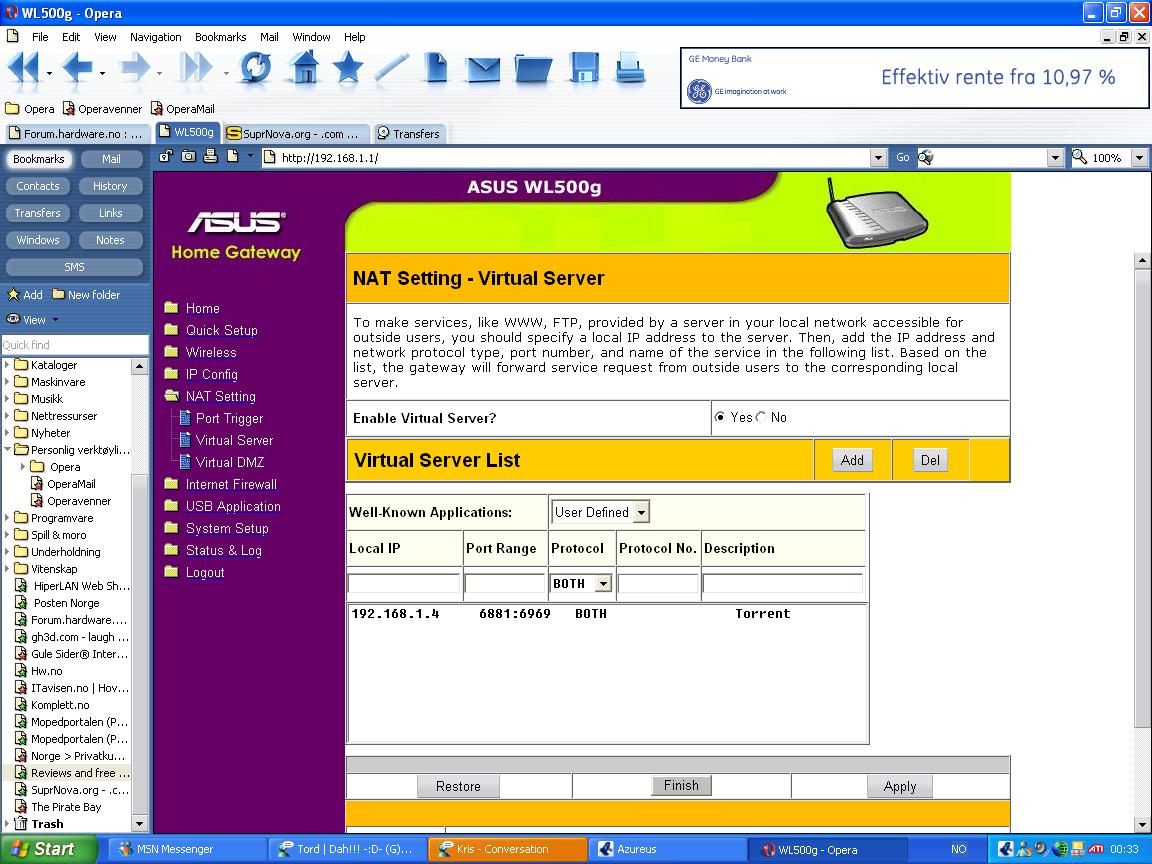This screenshot has width=1152, height=864.
Task: Expand the Programvare bookmark folder
Action: [x=7, y=518]
